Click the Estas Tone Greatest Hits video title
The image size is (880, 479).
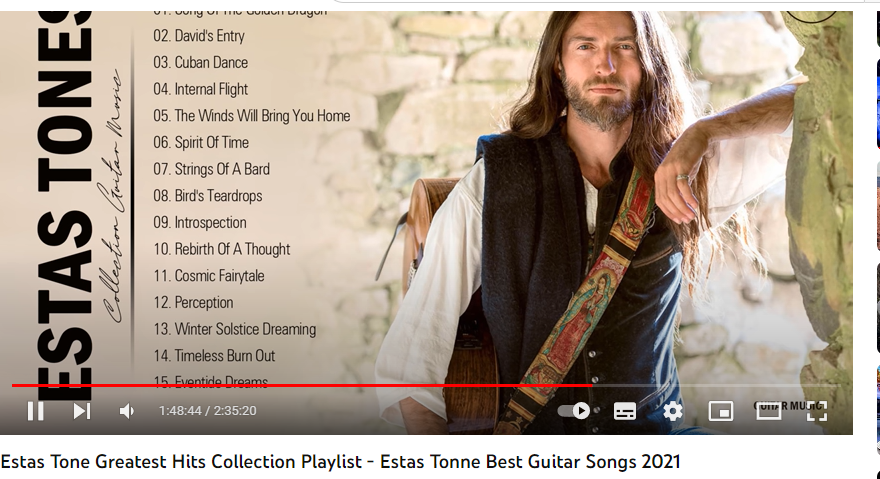(x=340, y=462)
